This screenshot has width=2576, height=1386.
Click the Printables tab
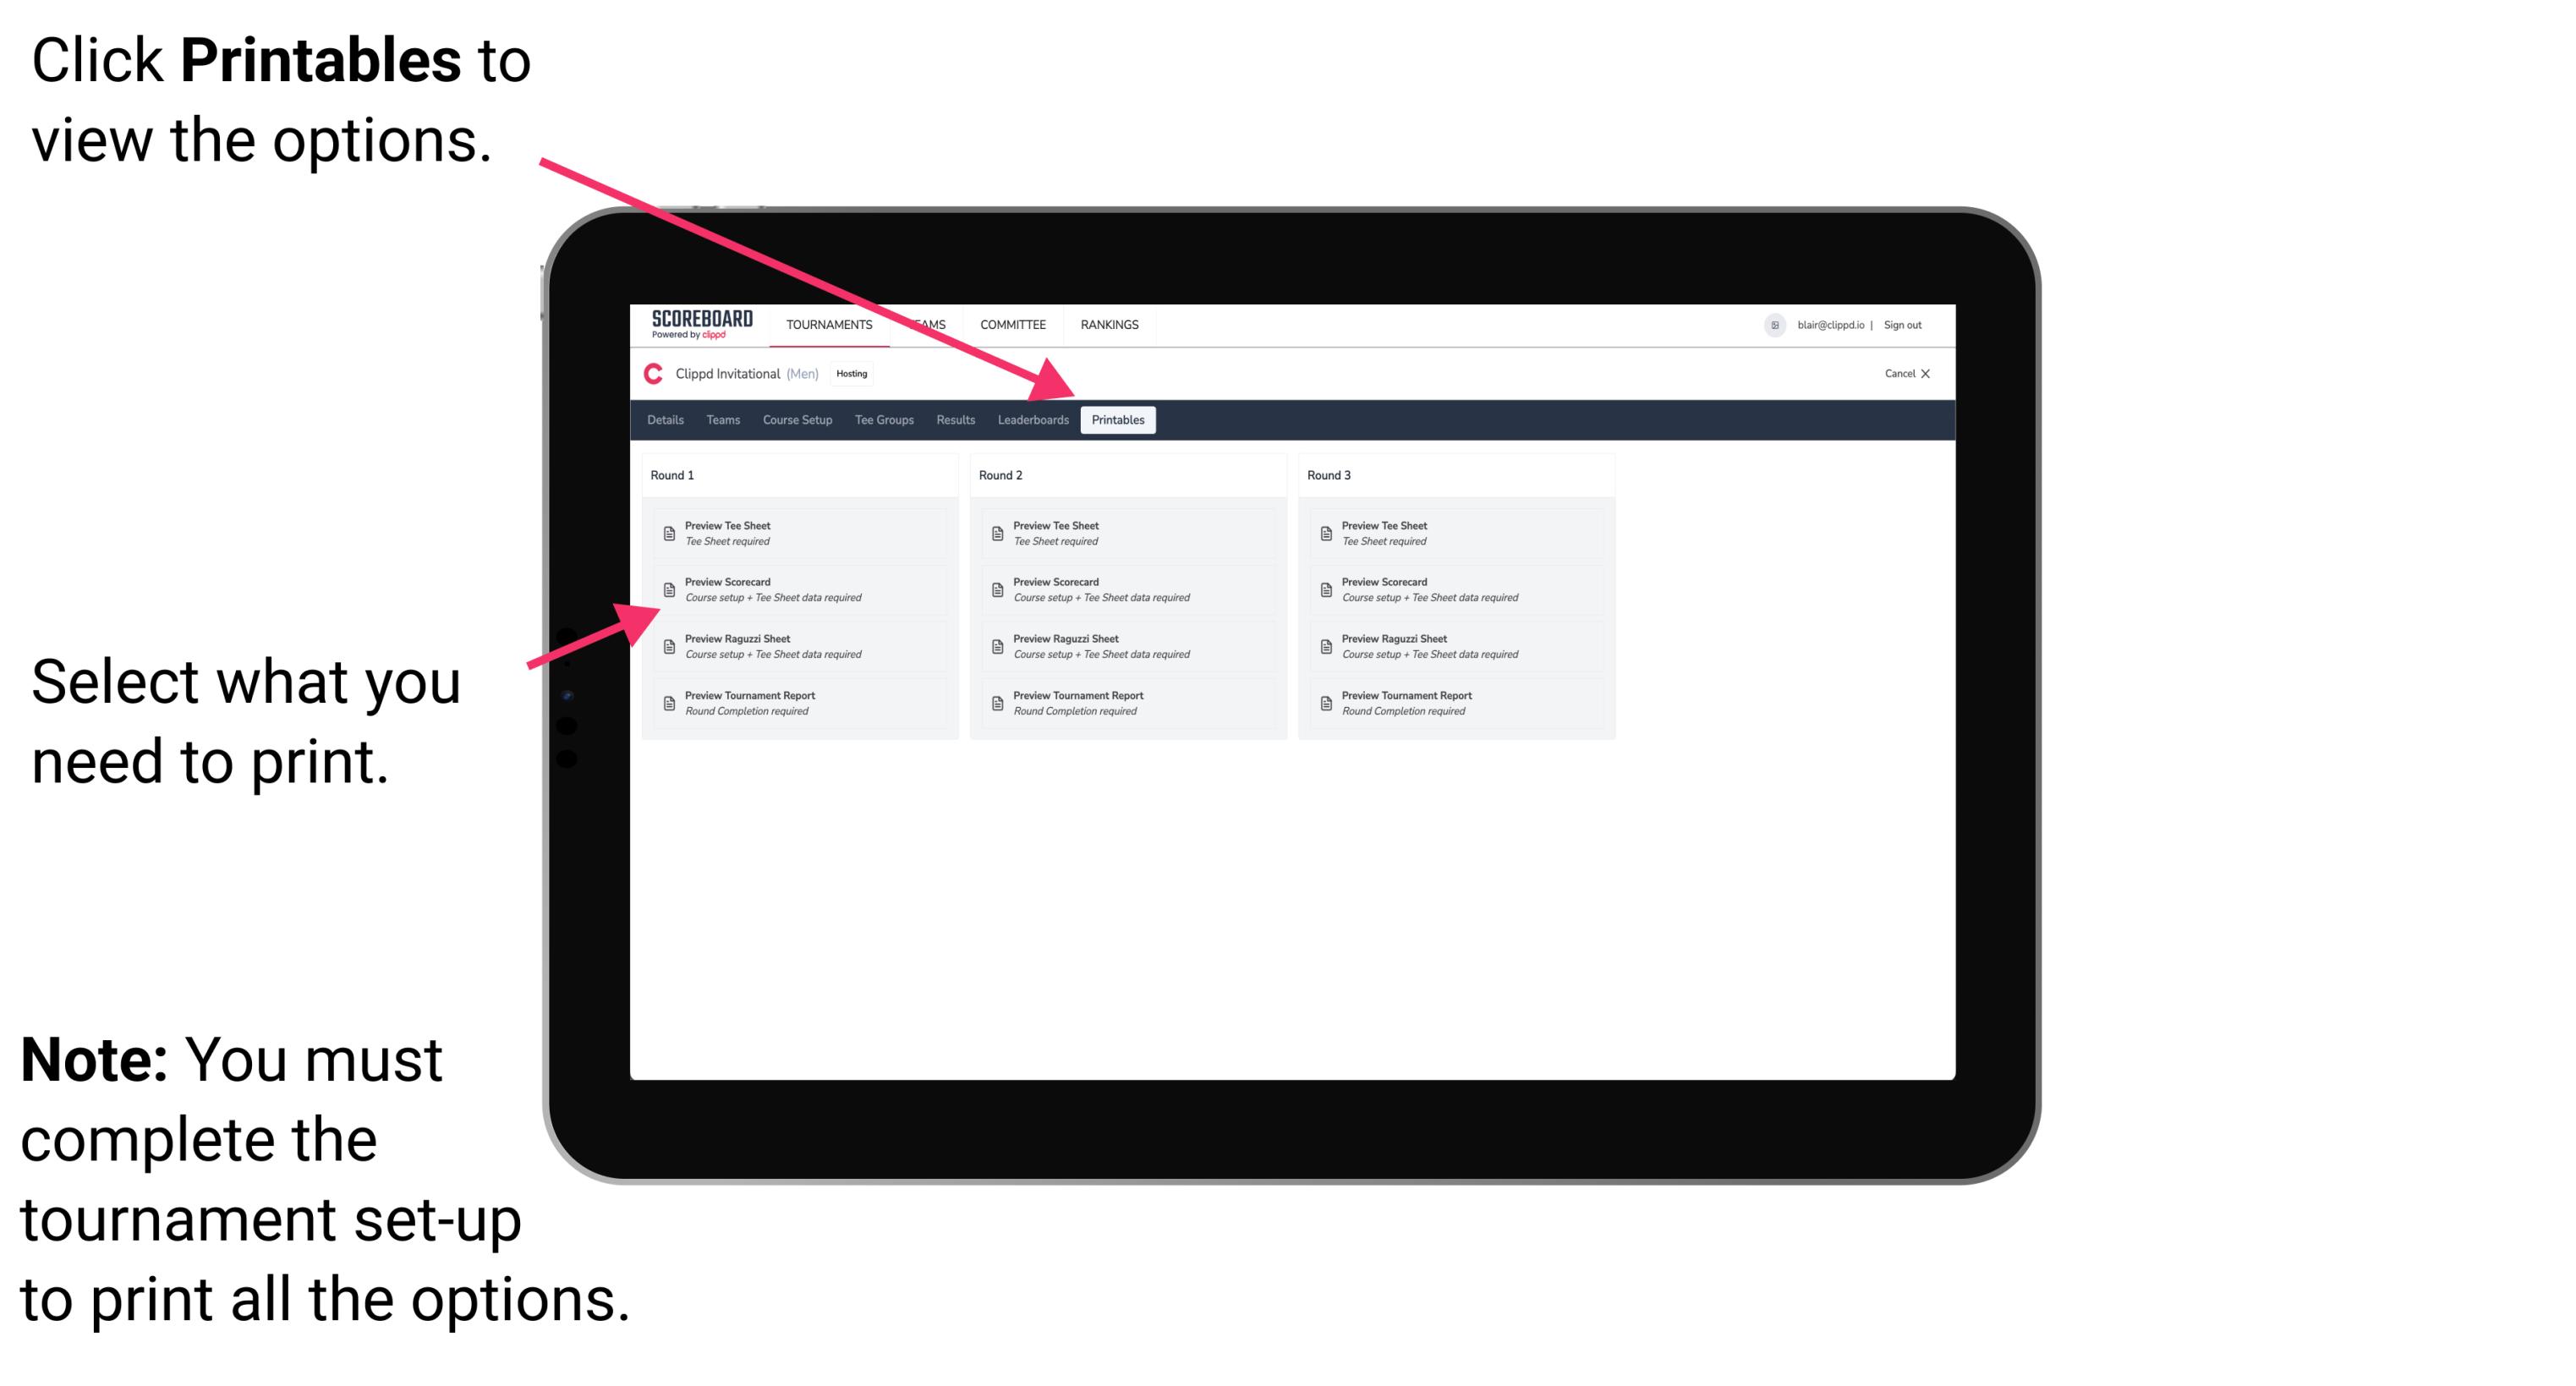[1116, 420]
